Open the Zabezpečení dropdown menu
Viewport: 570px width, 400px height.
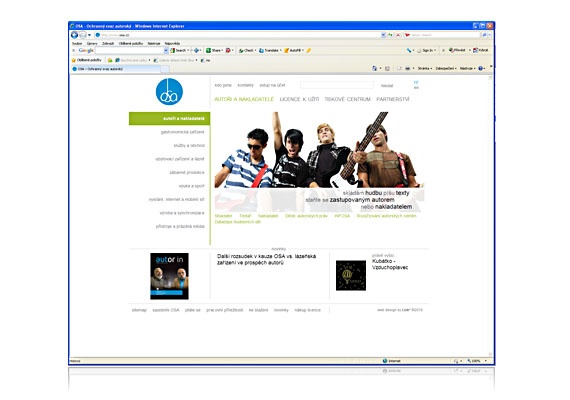(446, 68)
